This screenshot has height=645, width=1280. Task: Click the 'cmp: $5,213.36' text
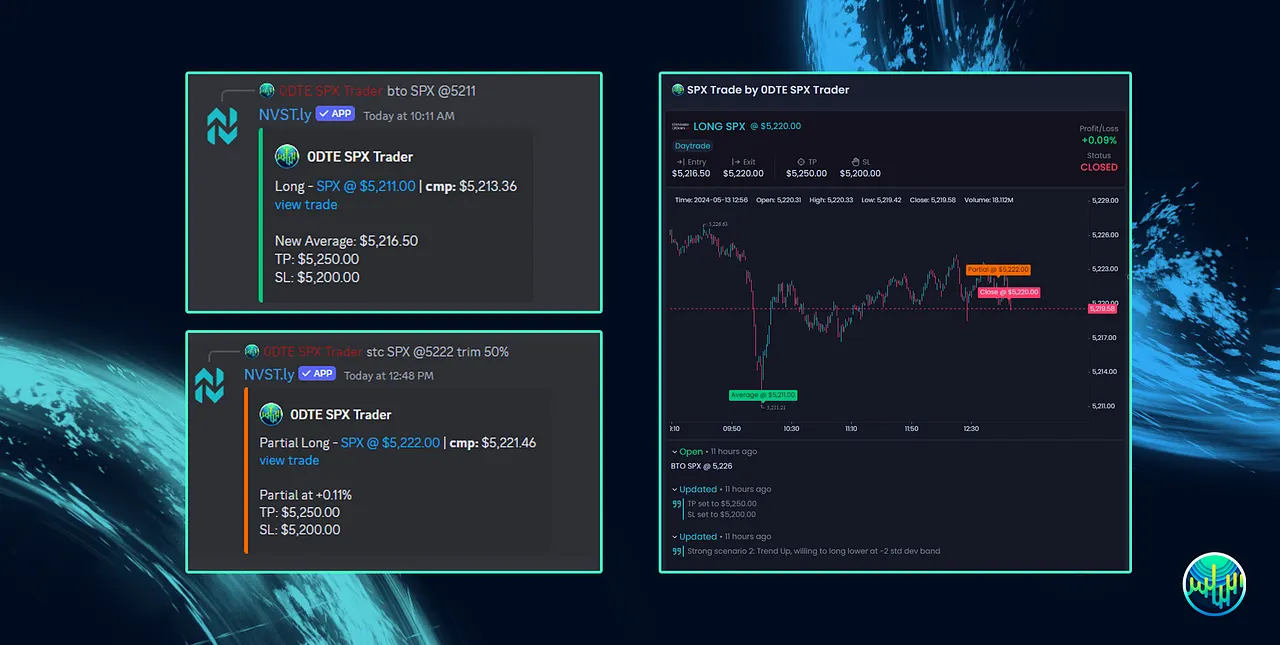[472, 186]
